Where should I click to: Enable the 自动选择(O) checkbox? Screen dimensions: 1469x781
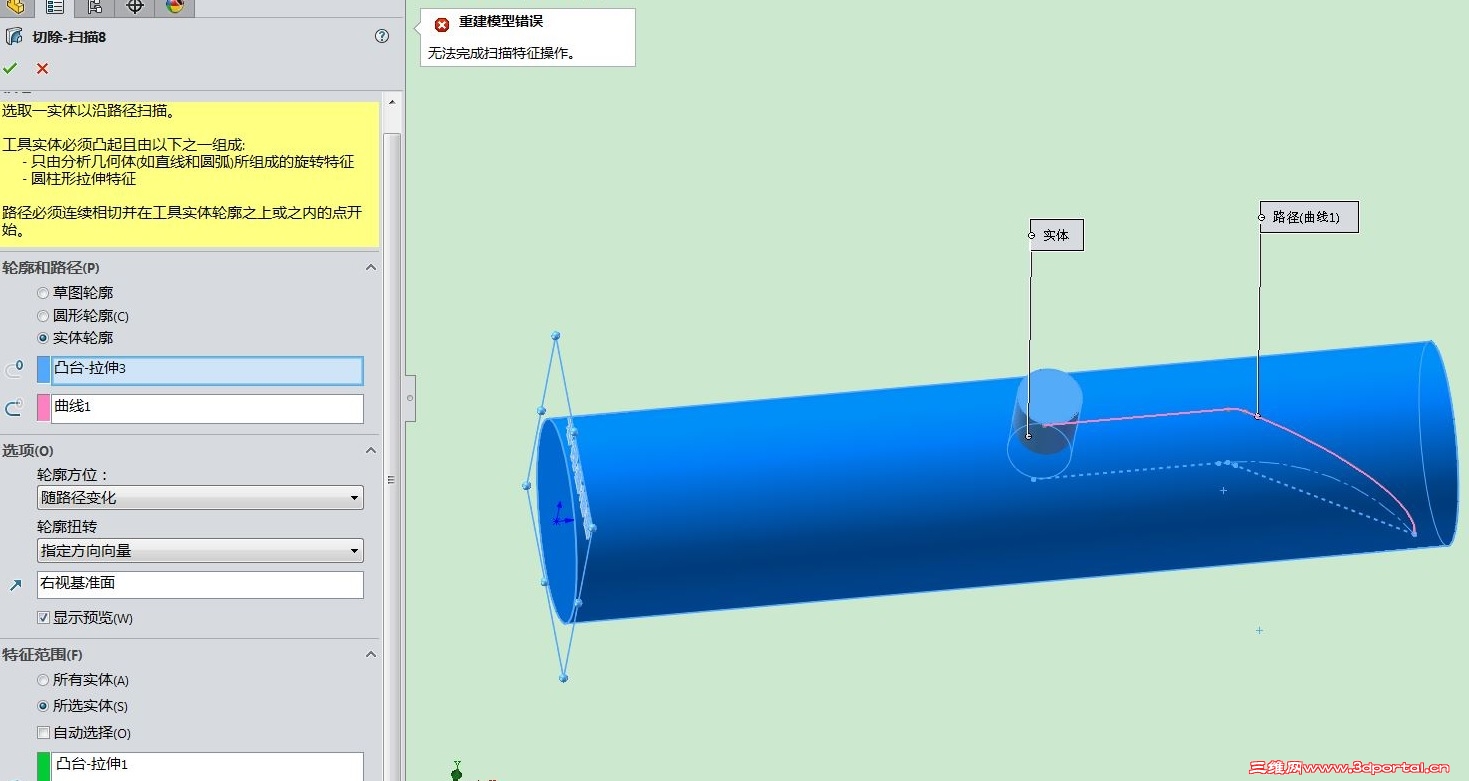pyautogui.click(x=43, y=733)
